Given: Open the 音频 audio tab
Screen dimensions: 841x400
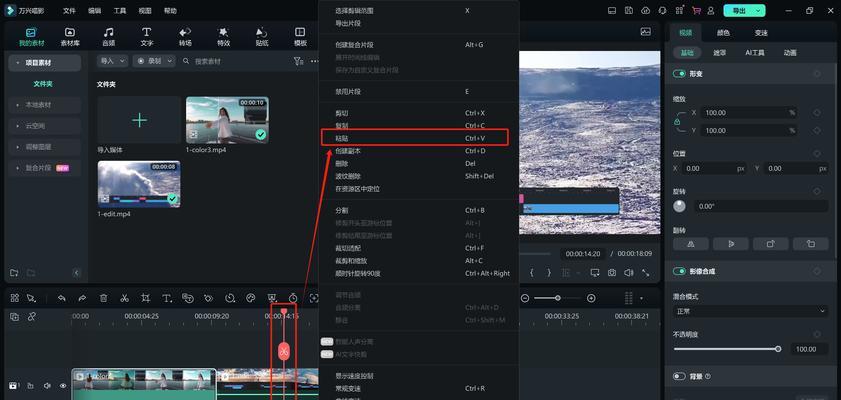Looking at the screenshot, I should pos(108,36).
